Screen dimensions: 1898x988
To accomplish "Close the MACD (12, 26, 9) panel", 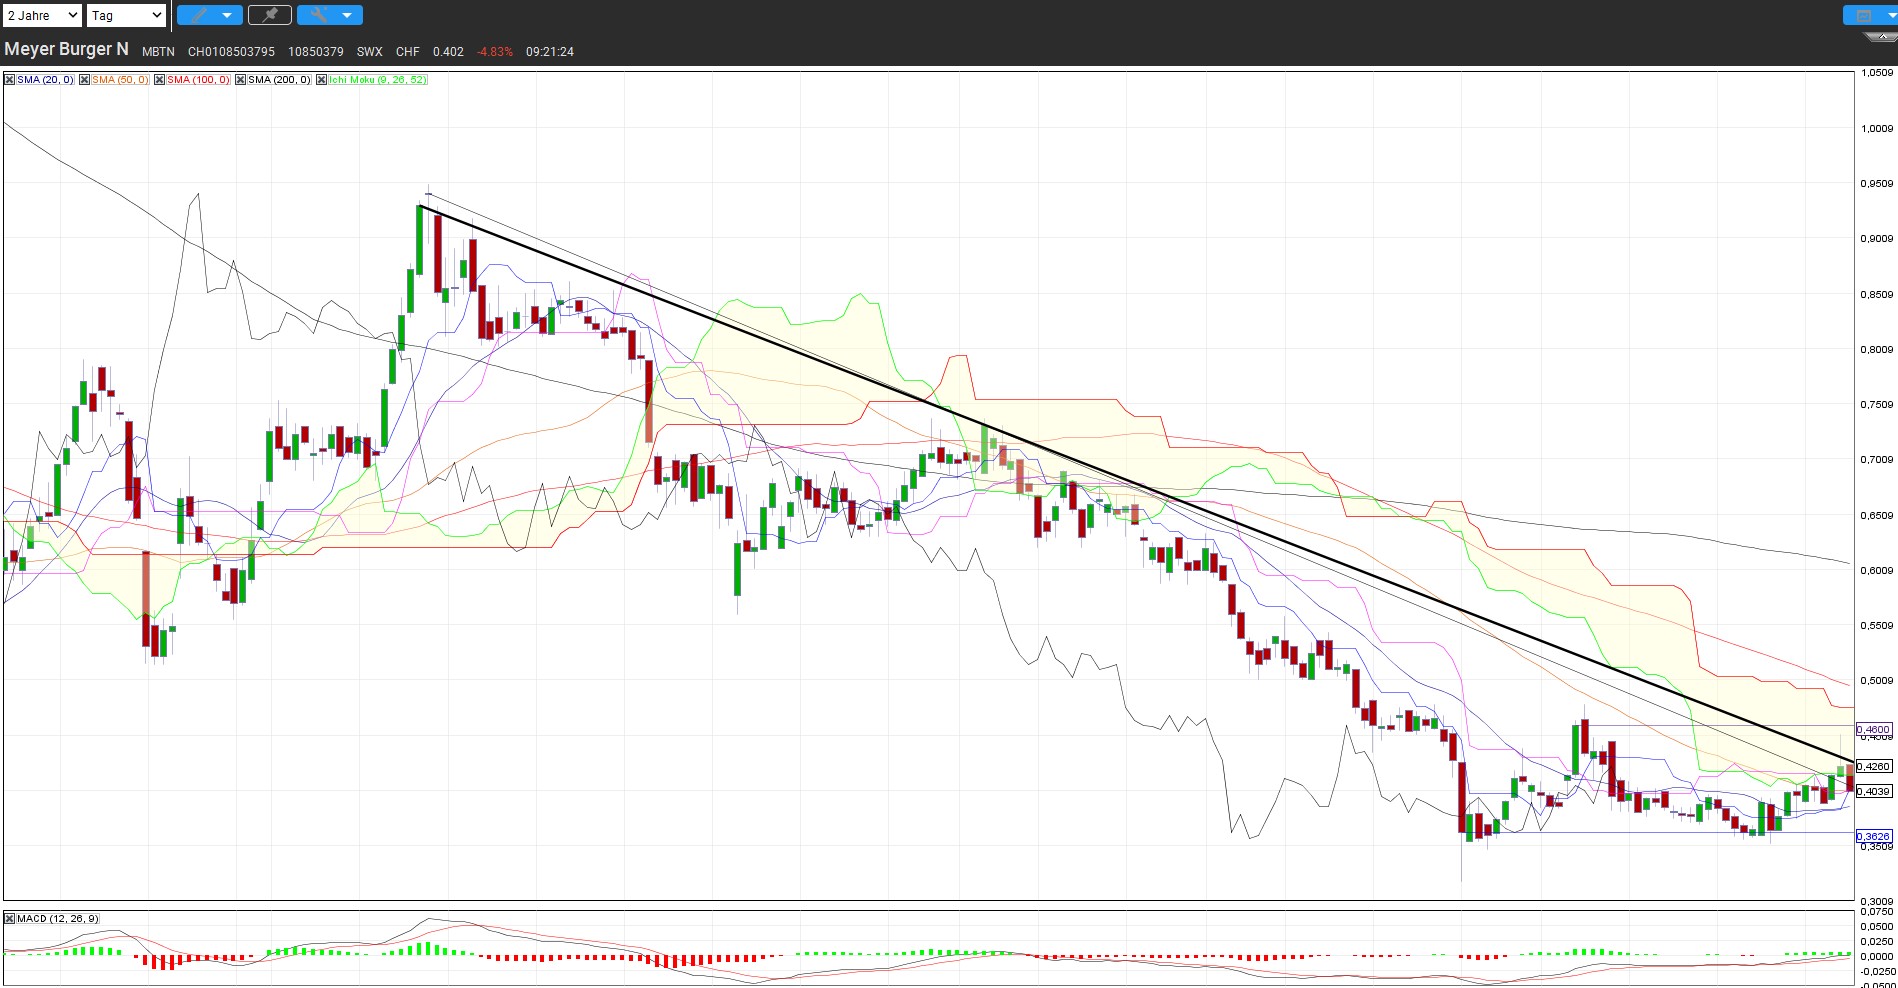I will (x=9, y=919).
